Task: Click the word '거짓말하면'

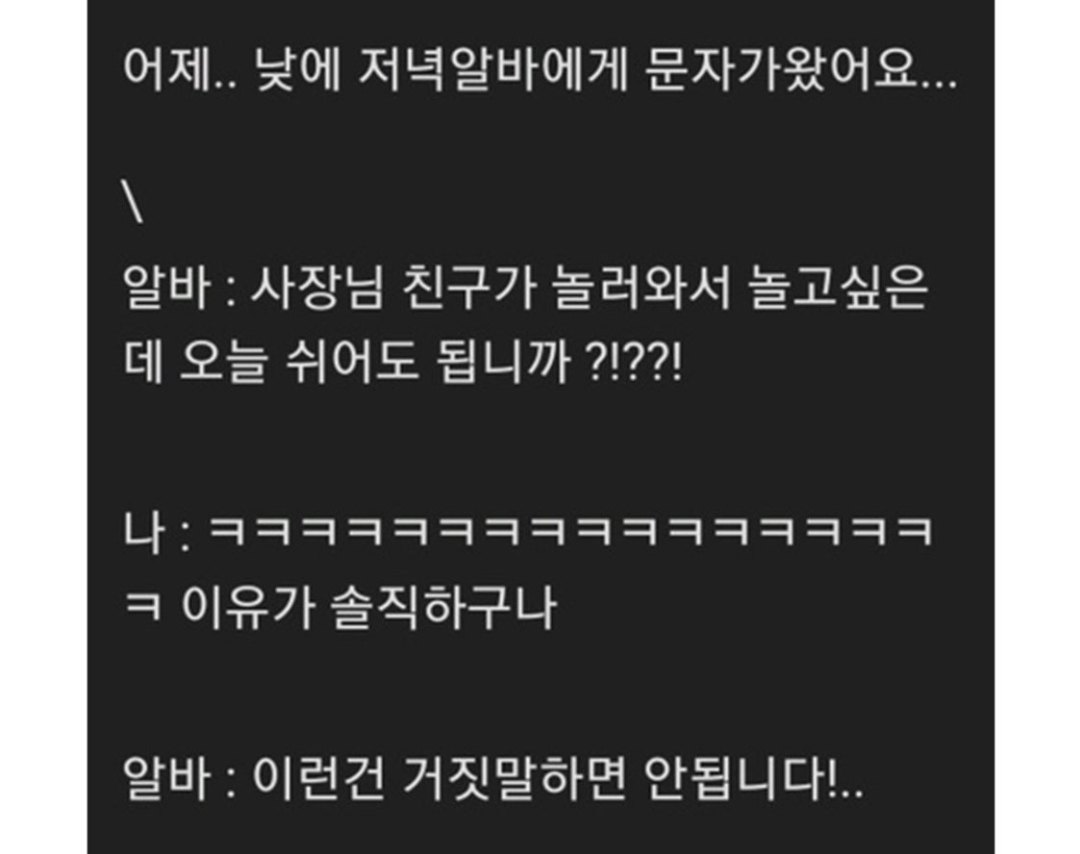Action: coord(515,778)
